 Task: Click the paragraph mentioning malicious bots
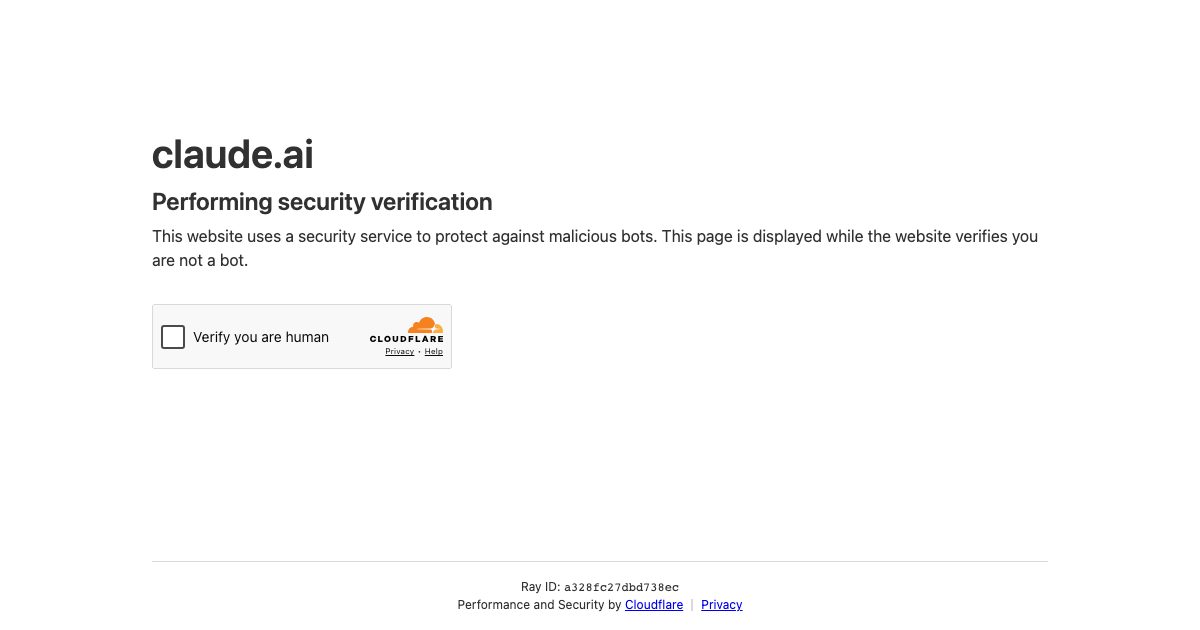coord(595,249)
